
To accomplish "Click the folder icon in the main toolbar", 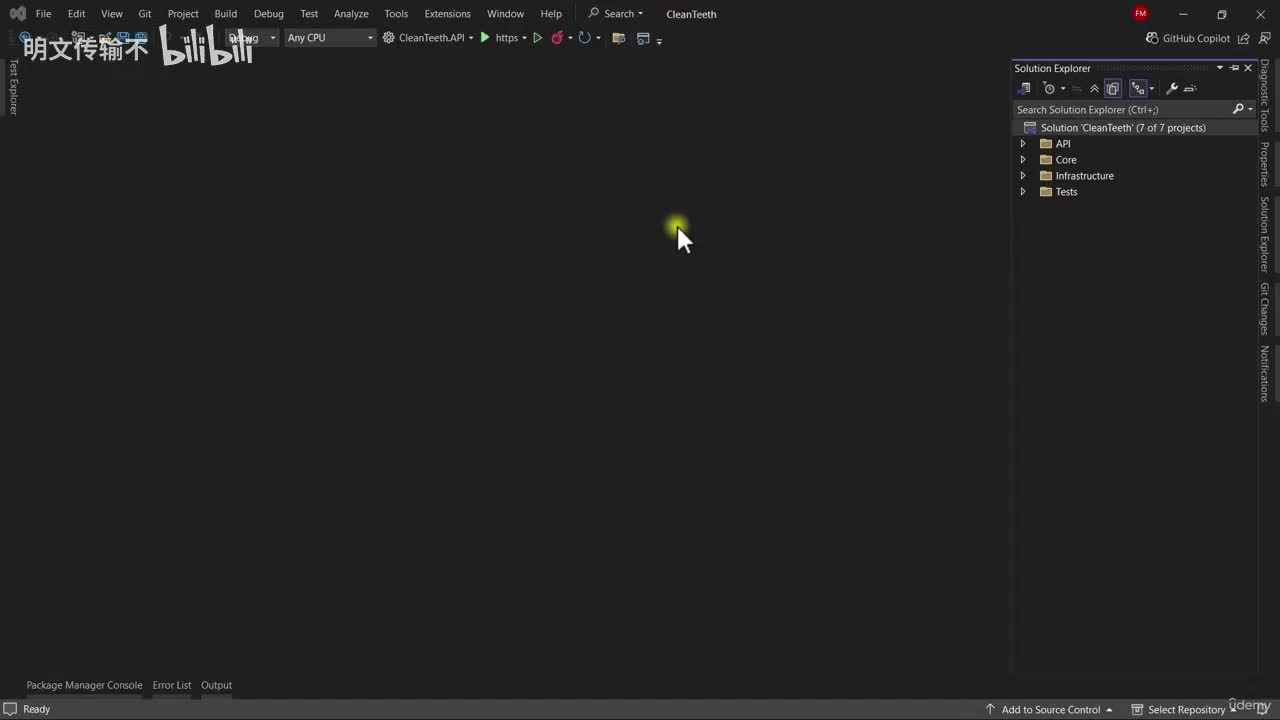I will pyautogui.click(x=619, y=38).
